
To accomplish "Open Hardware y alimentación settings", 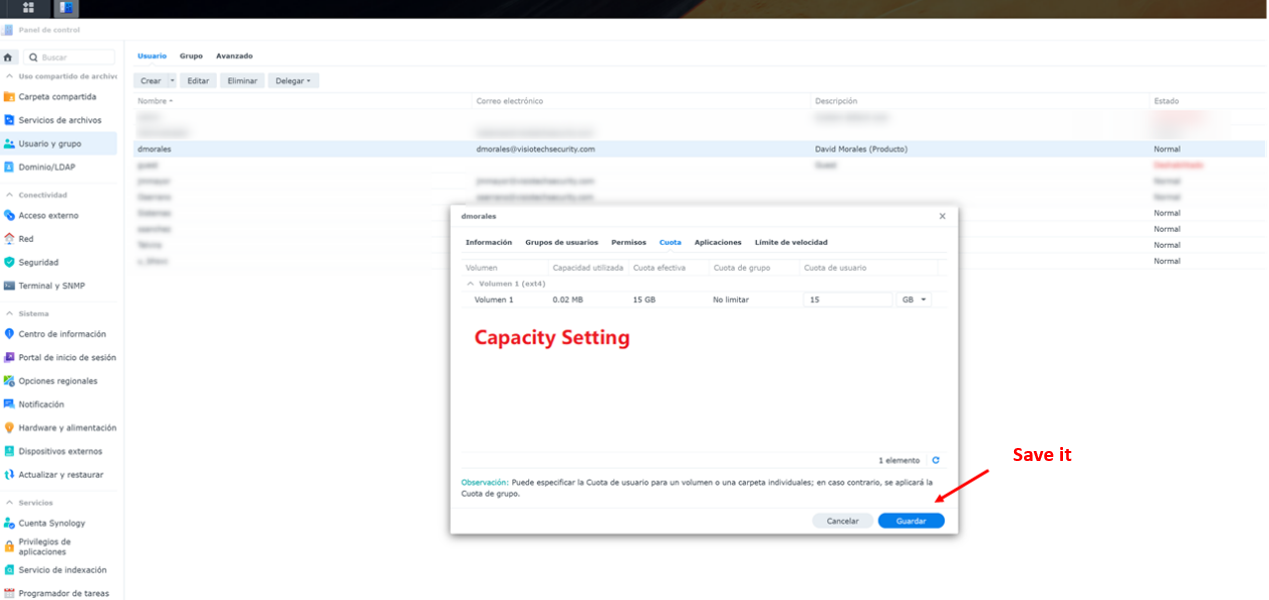I will (x=58, y=428).
